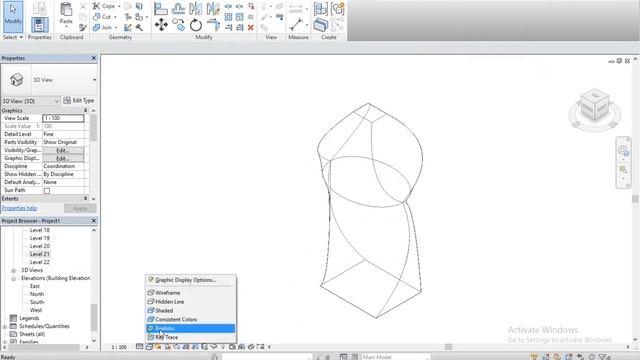640x360 pixels.
Task: Activate the Rotate tool
Action: [x=196, y=25]
